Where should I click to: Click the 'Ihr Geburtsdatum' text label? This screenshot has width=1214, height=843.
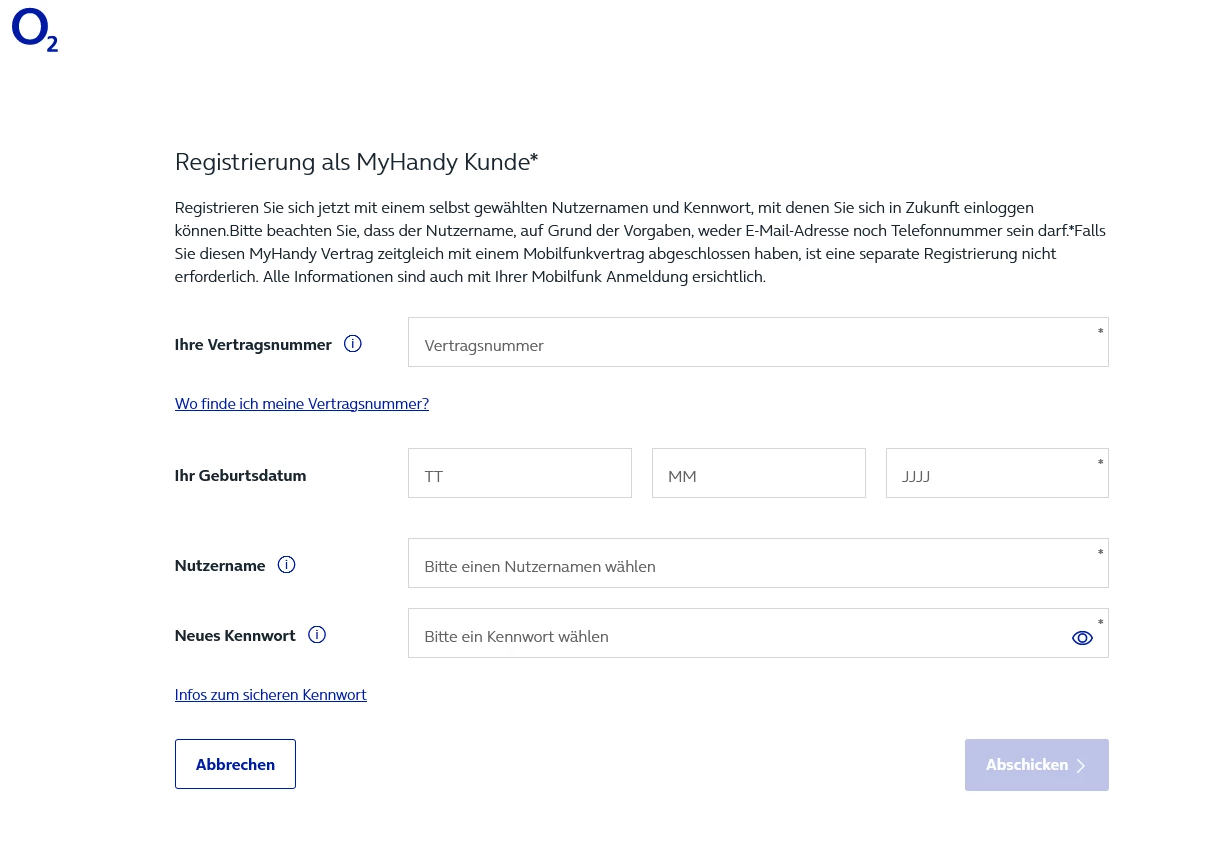240,476
